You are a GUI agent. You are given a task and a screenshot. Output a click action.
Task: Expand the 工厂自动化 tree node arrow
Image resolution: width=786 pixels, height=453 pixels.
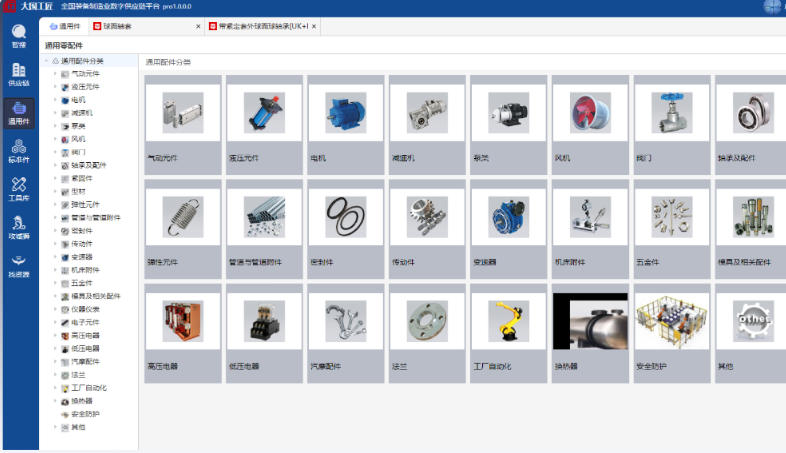[55, 387]
